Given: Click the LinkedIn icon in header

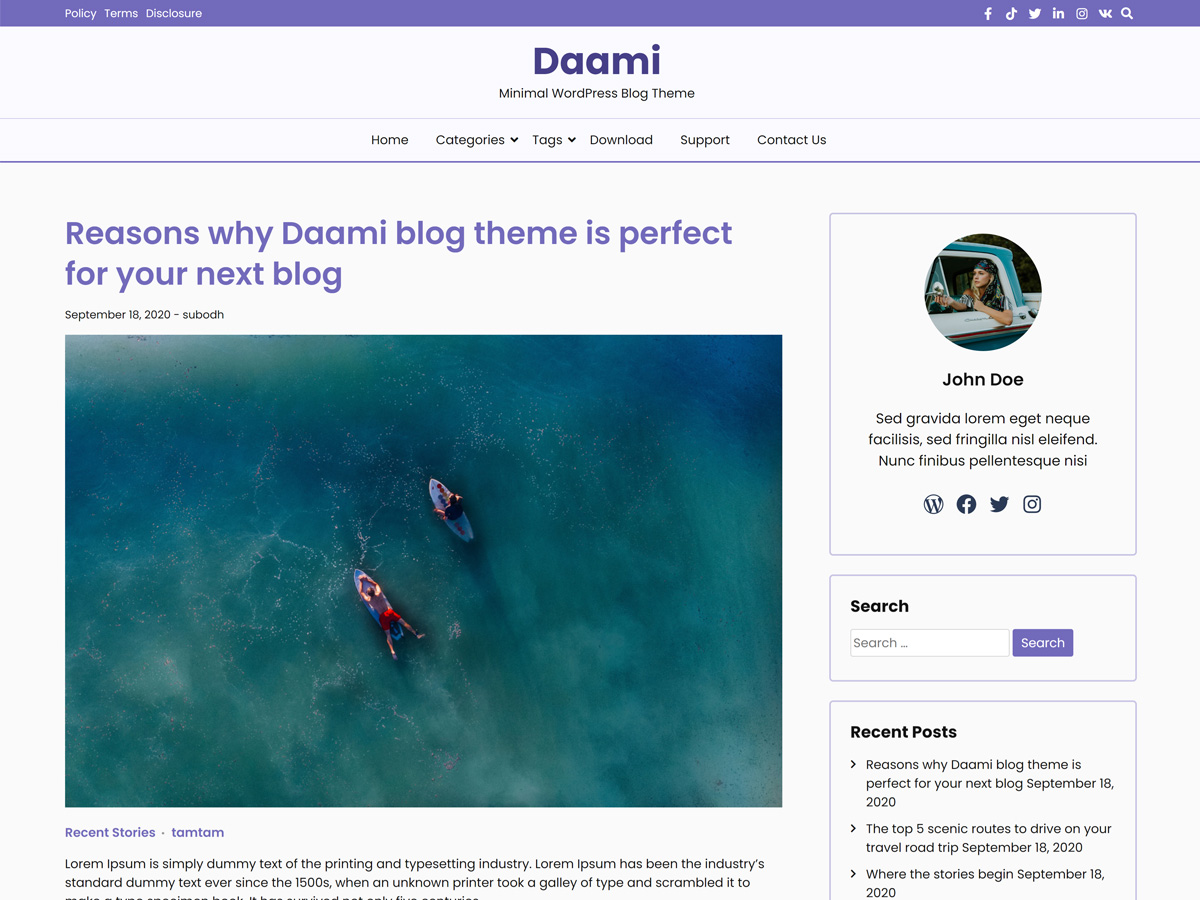Looking at the screenshot, I should tap(1058, 14).
